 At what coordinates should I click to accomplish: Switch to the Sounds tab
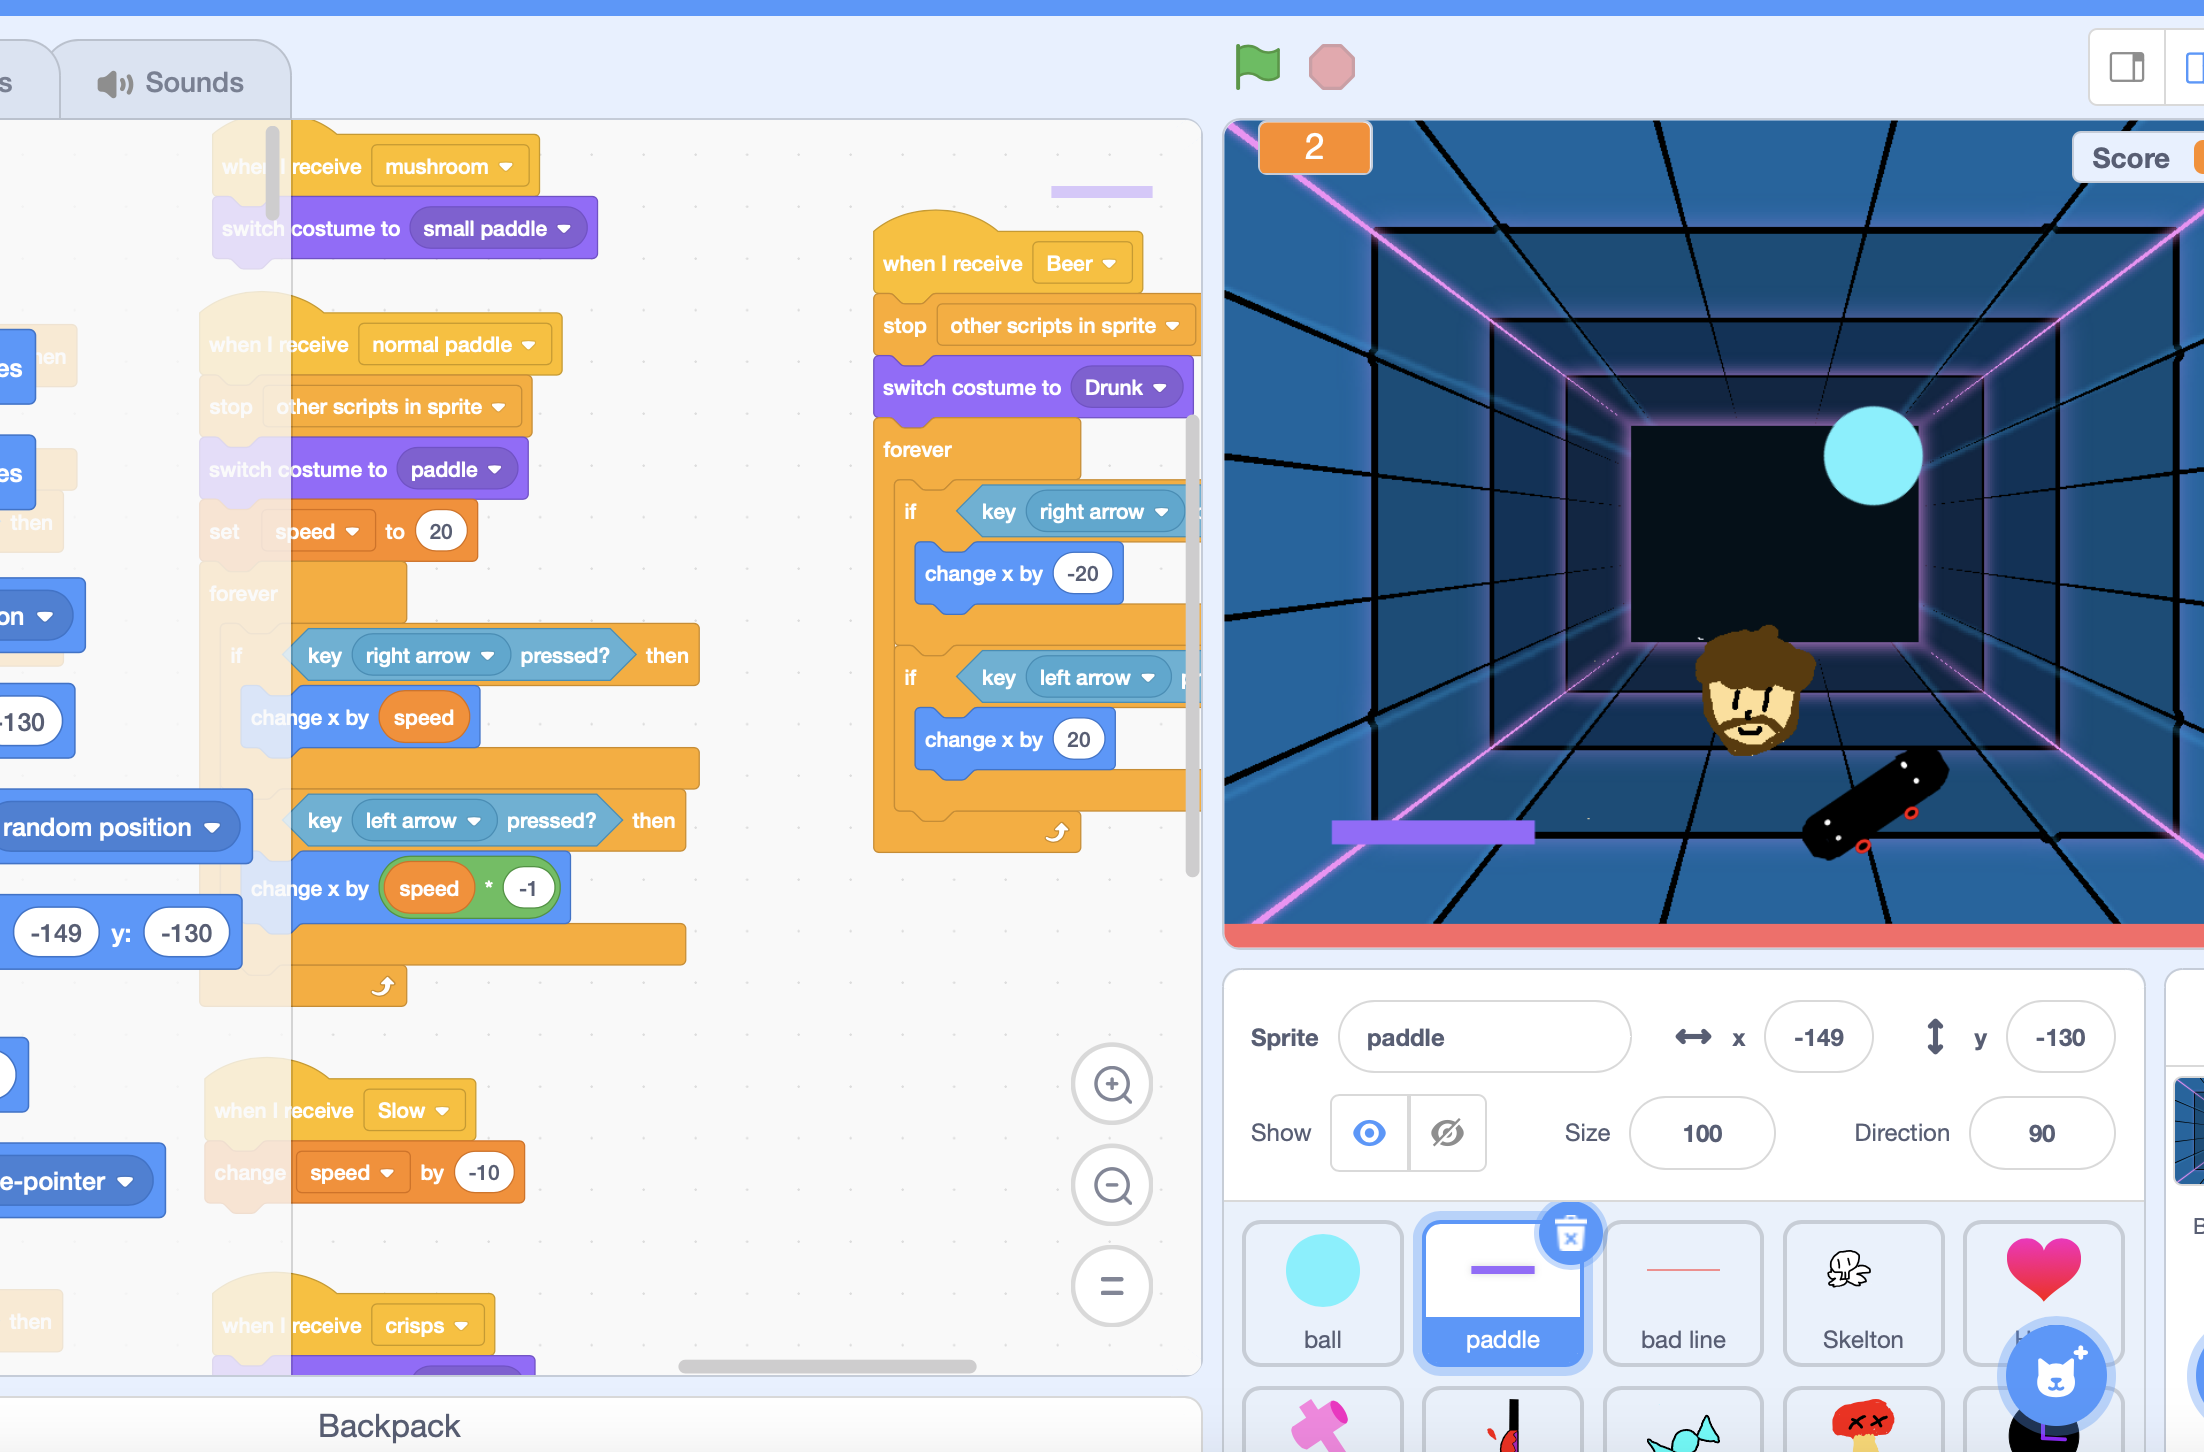[172, 83]
